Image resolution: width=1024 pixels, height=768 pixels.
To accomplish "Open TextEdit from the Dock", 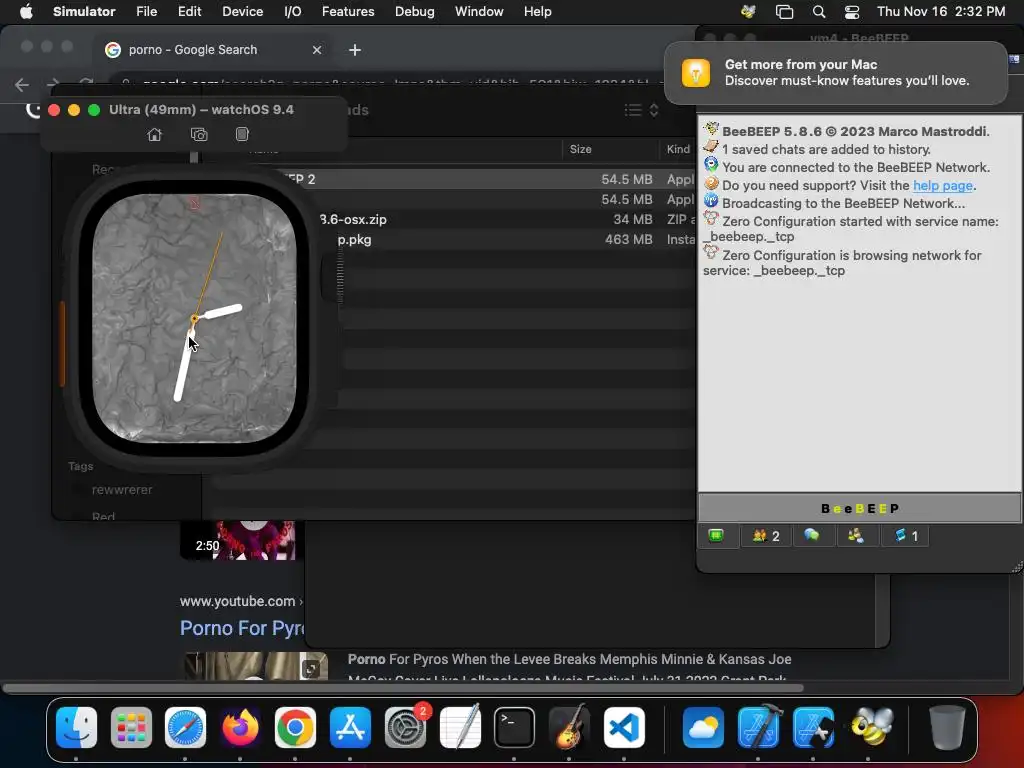I will click(460, 727).
